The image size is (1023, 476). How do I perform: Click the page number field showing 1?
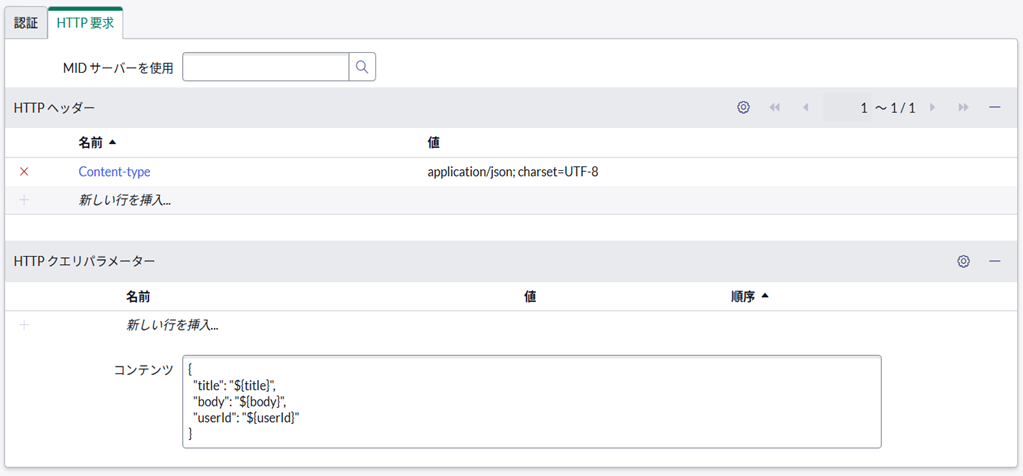coord(847,108)
